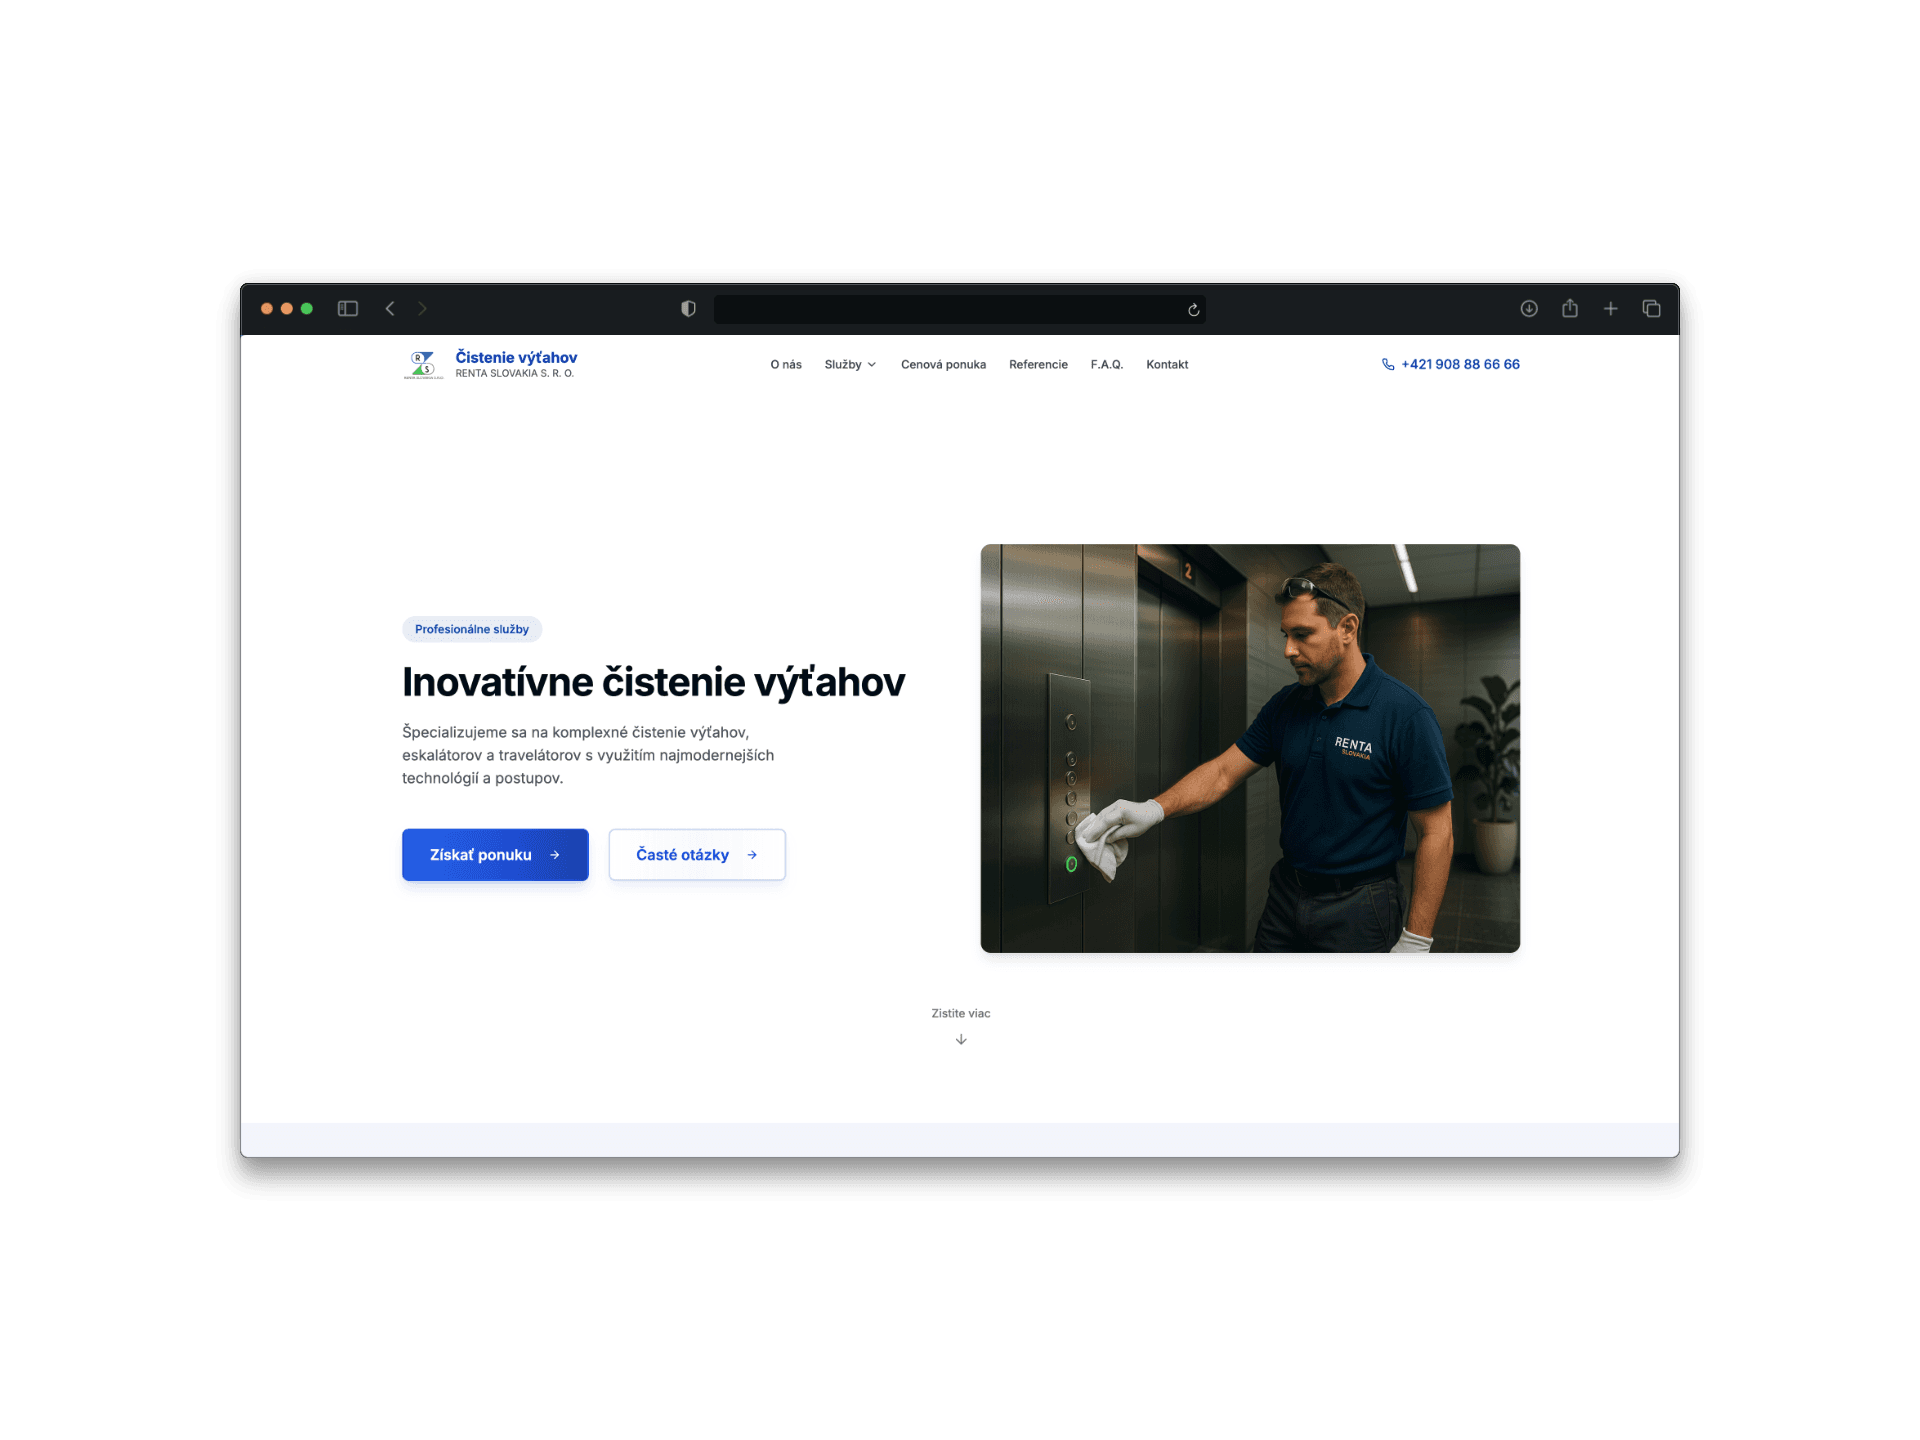The image size is (1920, 1440).
Task: Click the Zistite viac down arrow
Action: pos(961,1040)
